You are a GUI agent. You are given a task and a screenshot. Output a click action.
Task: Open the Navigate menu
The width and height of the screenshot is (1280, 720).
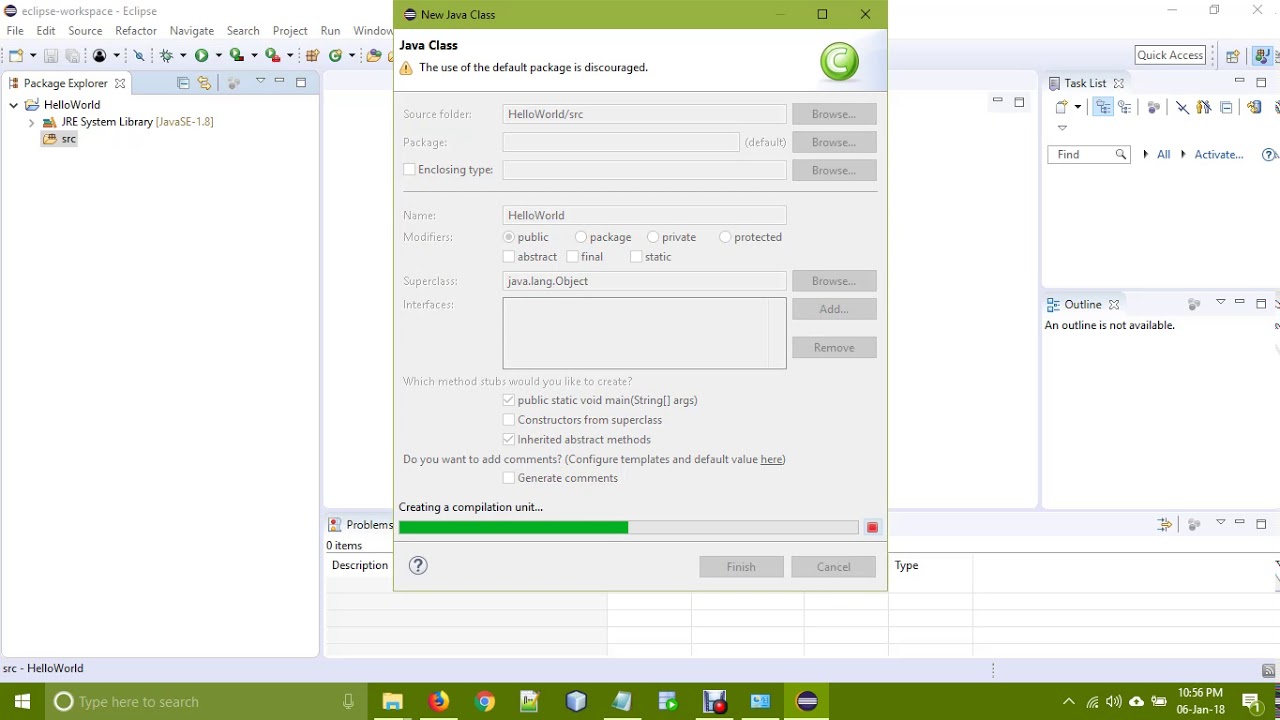(x=192, y=31)
